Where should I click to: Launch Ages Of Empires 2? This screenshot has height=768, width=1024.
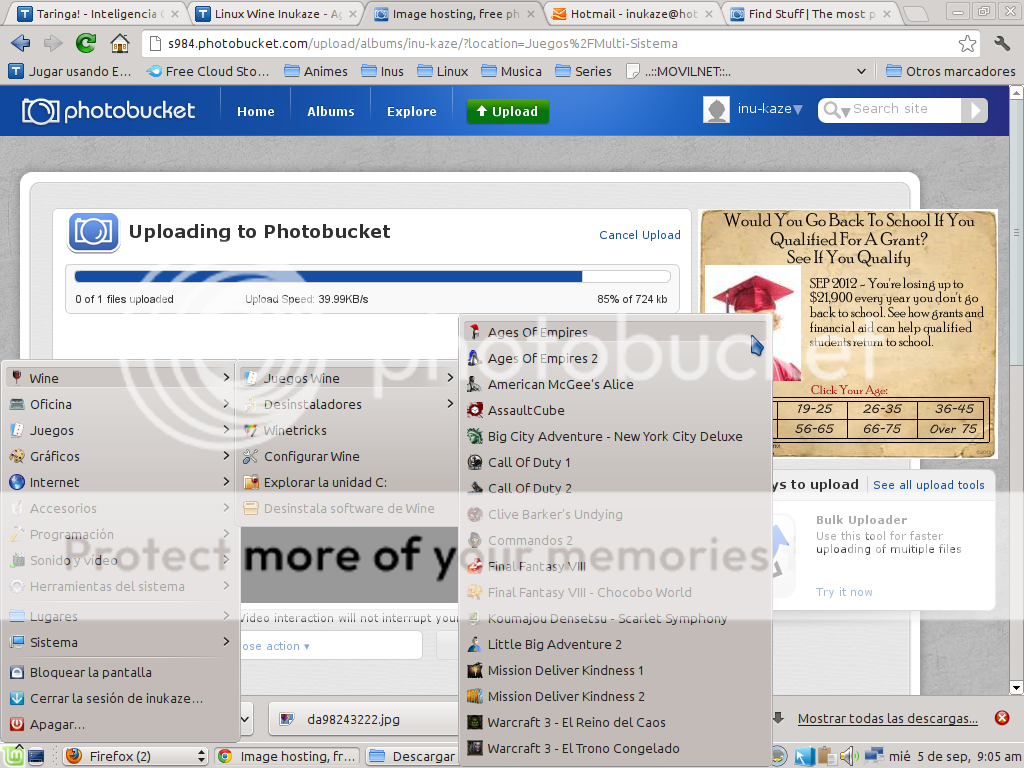pyautogui.click(x=614, y=358)
